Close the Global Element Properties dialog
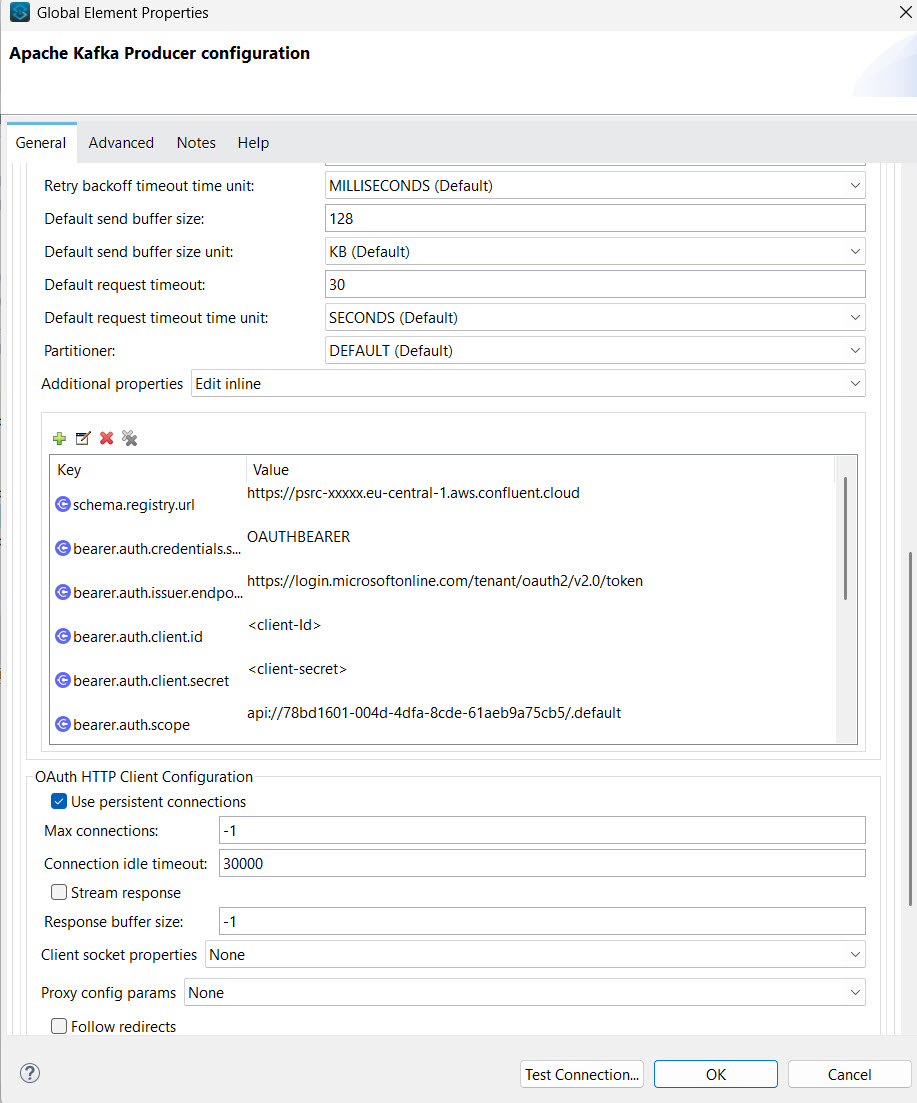The height and width of the screenshot is (1103, 917). pos(906,12)
